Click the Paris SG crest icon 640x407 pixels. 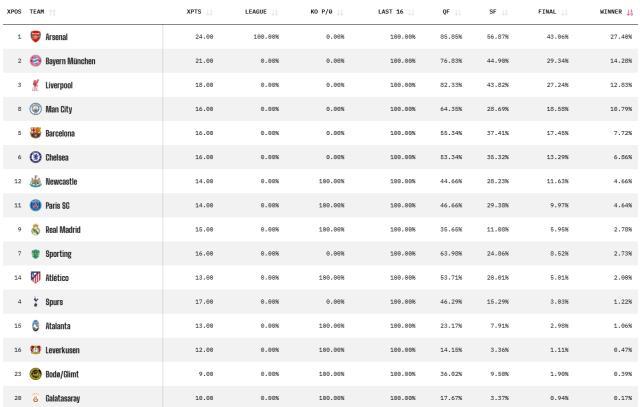coord(35,205)
